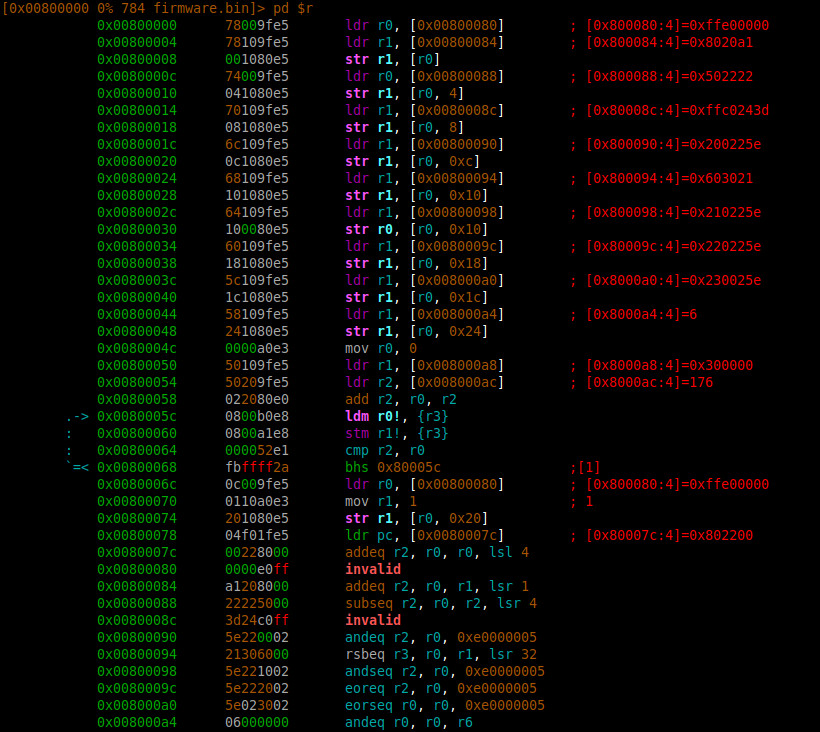
Task: Select address 0x00800028
Action: pyautogui.click(x=137, y=196)
